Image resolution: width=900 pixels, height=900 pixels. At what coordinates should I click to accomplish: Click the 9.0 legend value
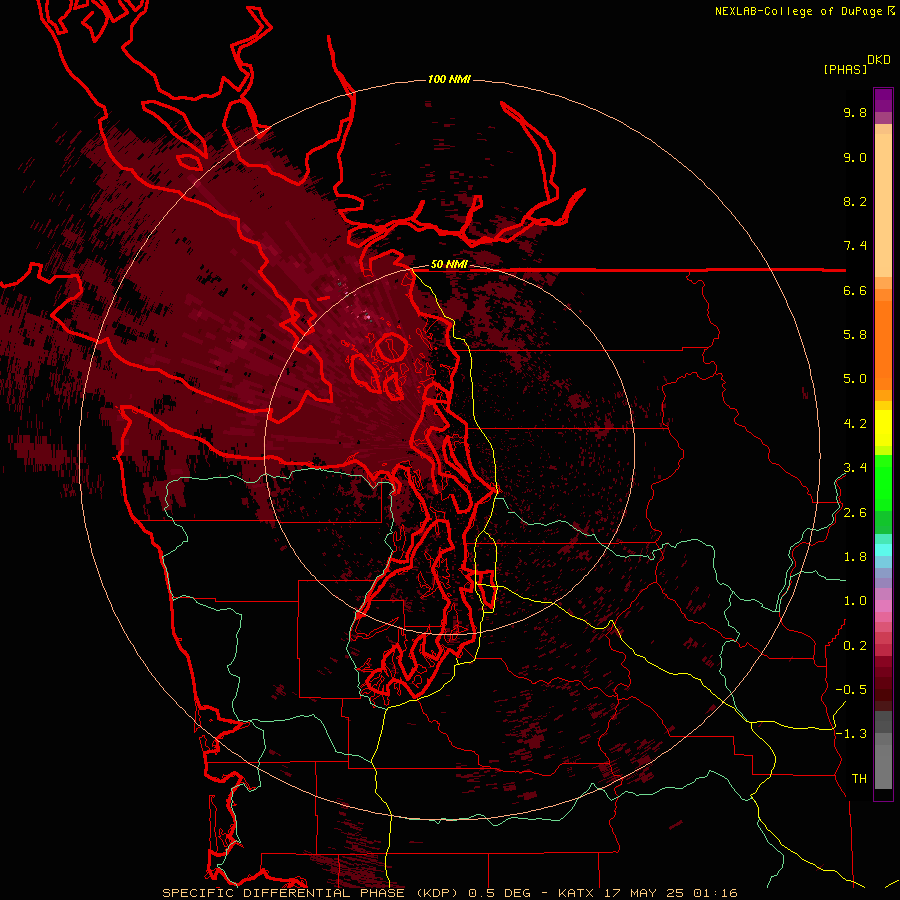[855, 157]
